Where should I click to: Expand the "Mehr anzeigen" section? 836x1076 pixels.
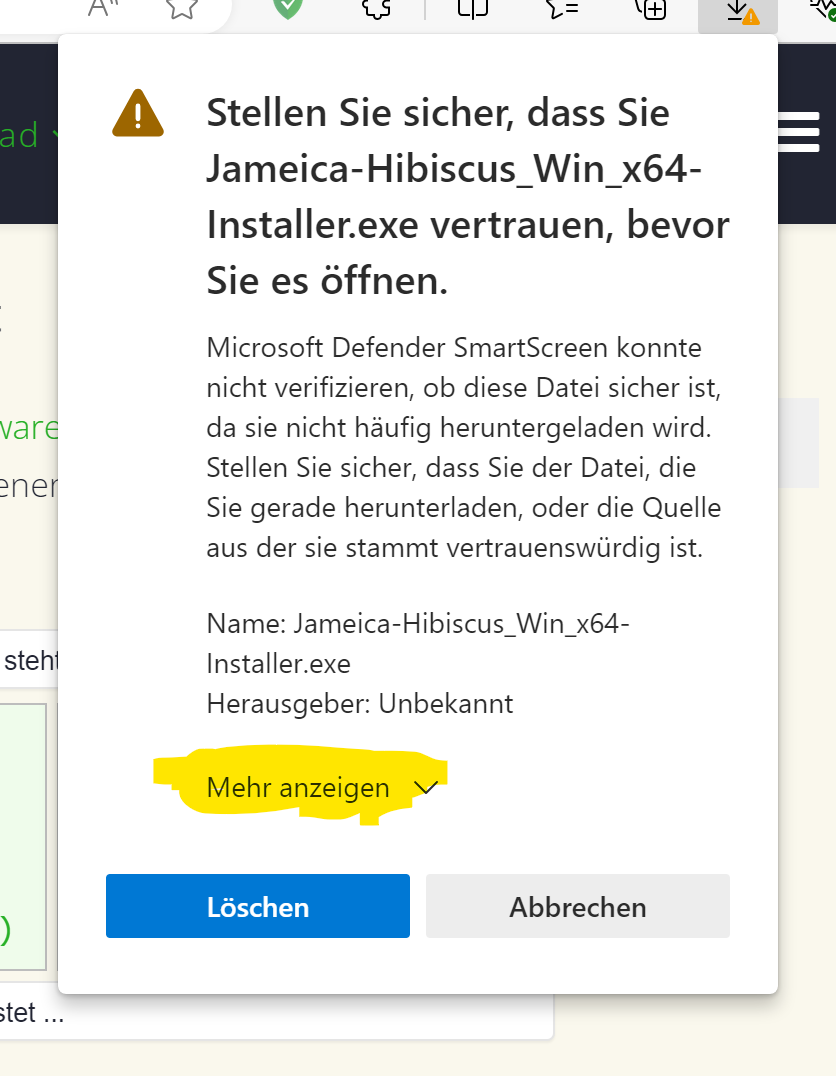(x=298, y=788)
